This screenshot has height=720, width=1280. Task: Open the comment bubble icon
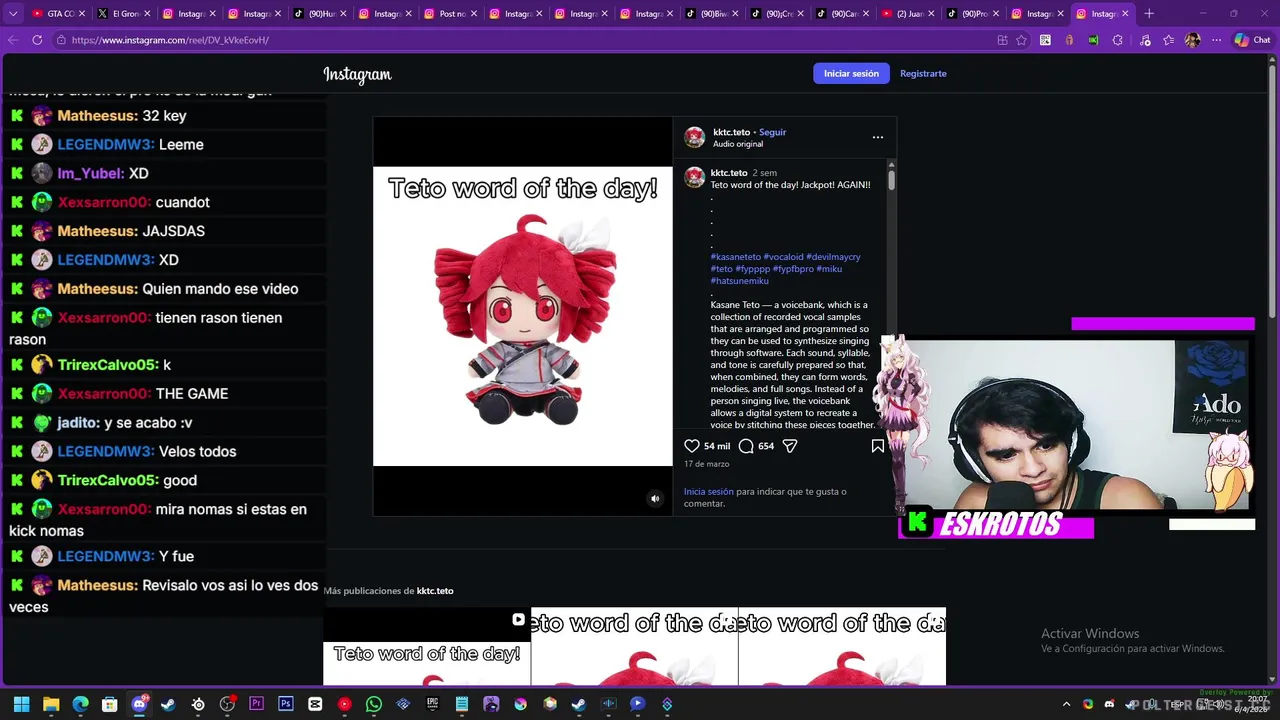coord(746,446)
